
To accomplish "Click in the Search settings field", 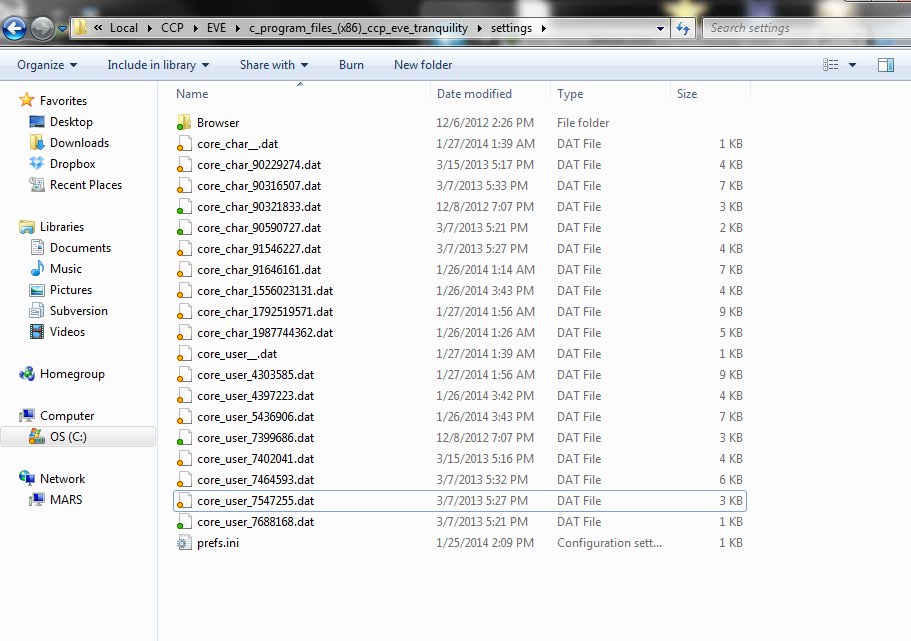I will 807,28.
